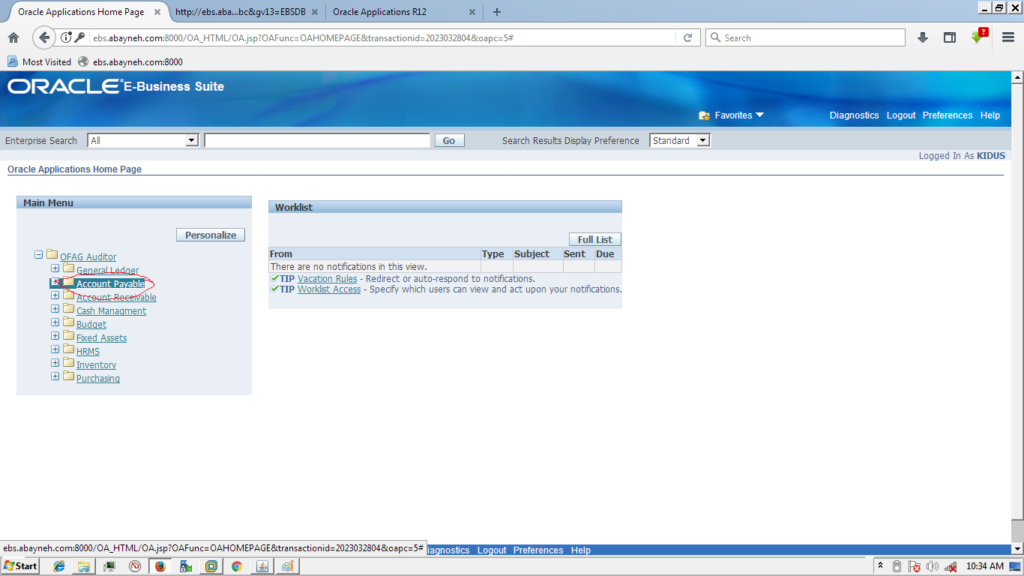The height and width of the screenshot is (576, 1024).
Task: Open the Firefox hamburger menu
Action: click(x=1008, y=38)
